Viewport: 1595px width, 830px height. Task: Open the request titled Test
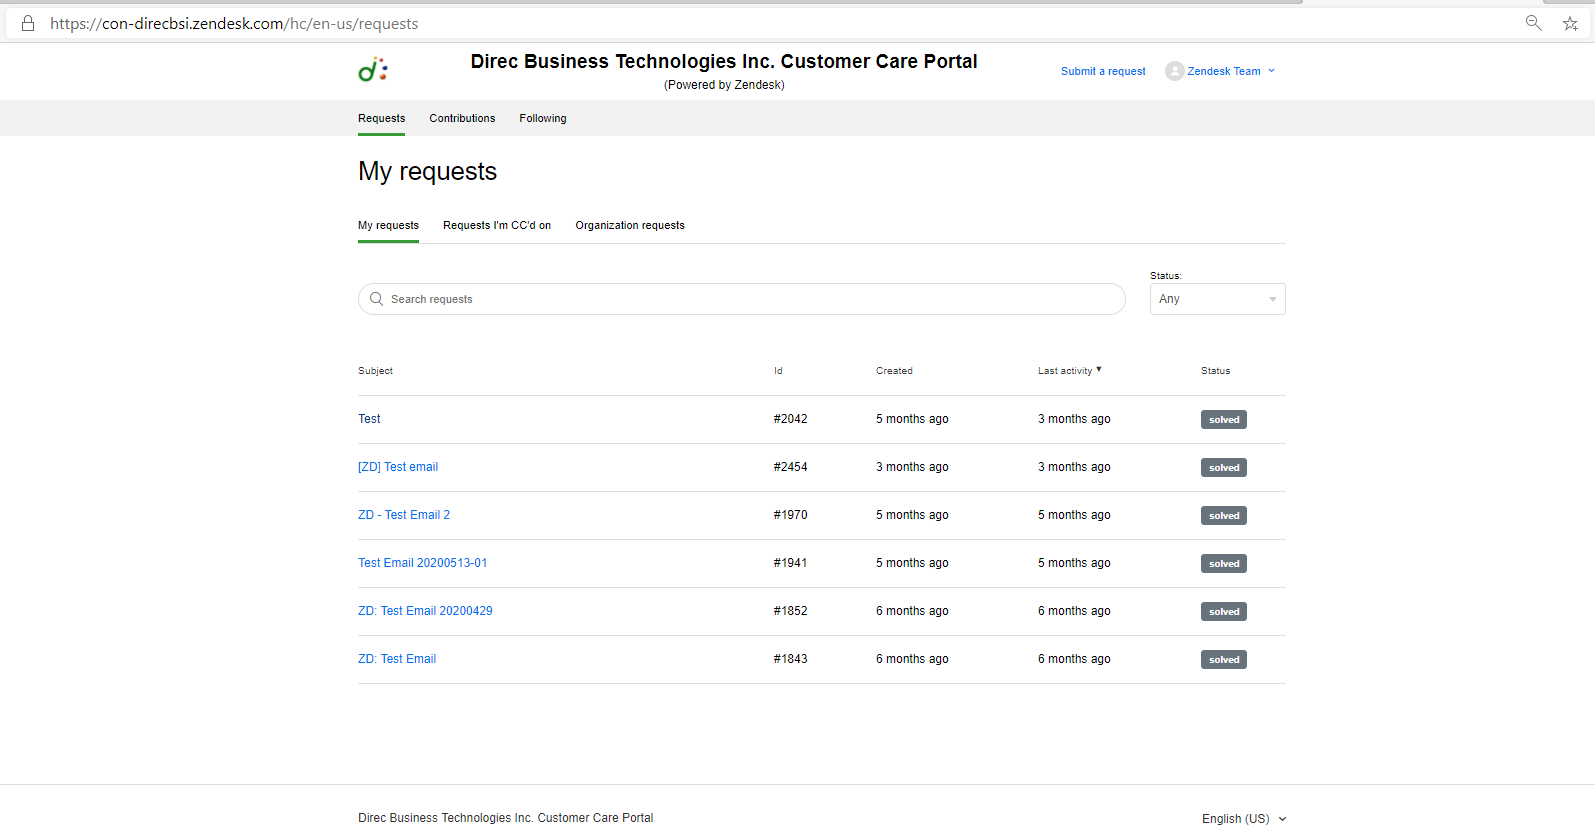pyautogui.click(x=369, y=419)
